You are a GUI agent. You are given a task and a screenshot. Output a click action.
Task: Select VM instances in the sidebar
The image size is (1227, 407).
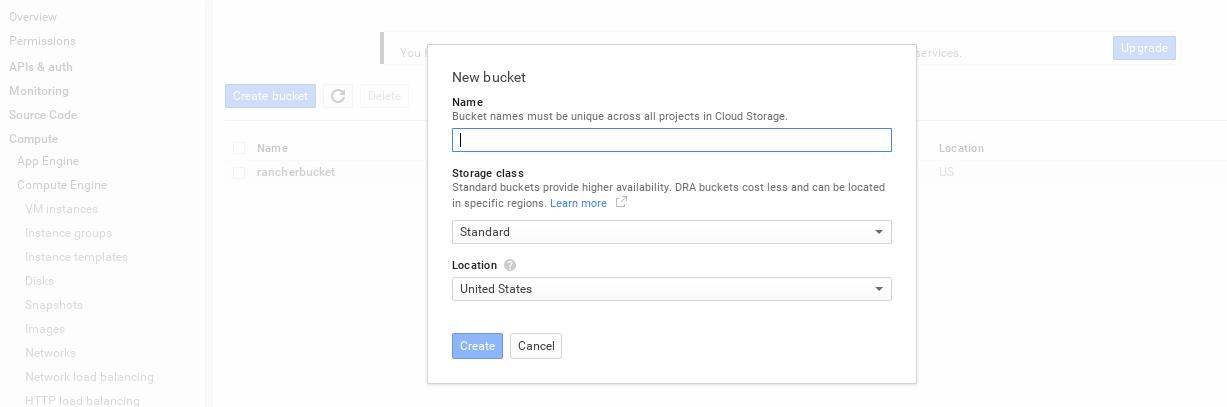(61, 209)
